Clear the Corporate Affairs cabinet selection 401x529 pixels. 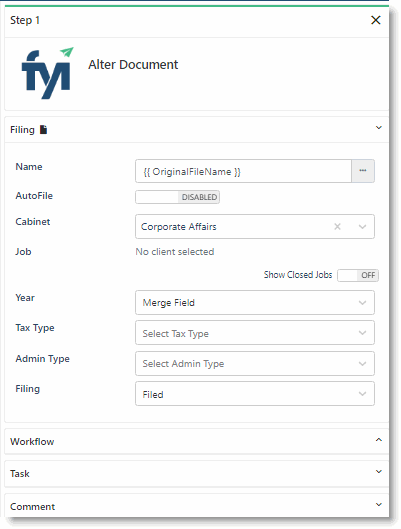[x=337, y=227]
